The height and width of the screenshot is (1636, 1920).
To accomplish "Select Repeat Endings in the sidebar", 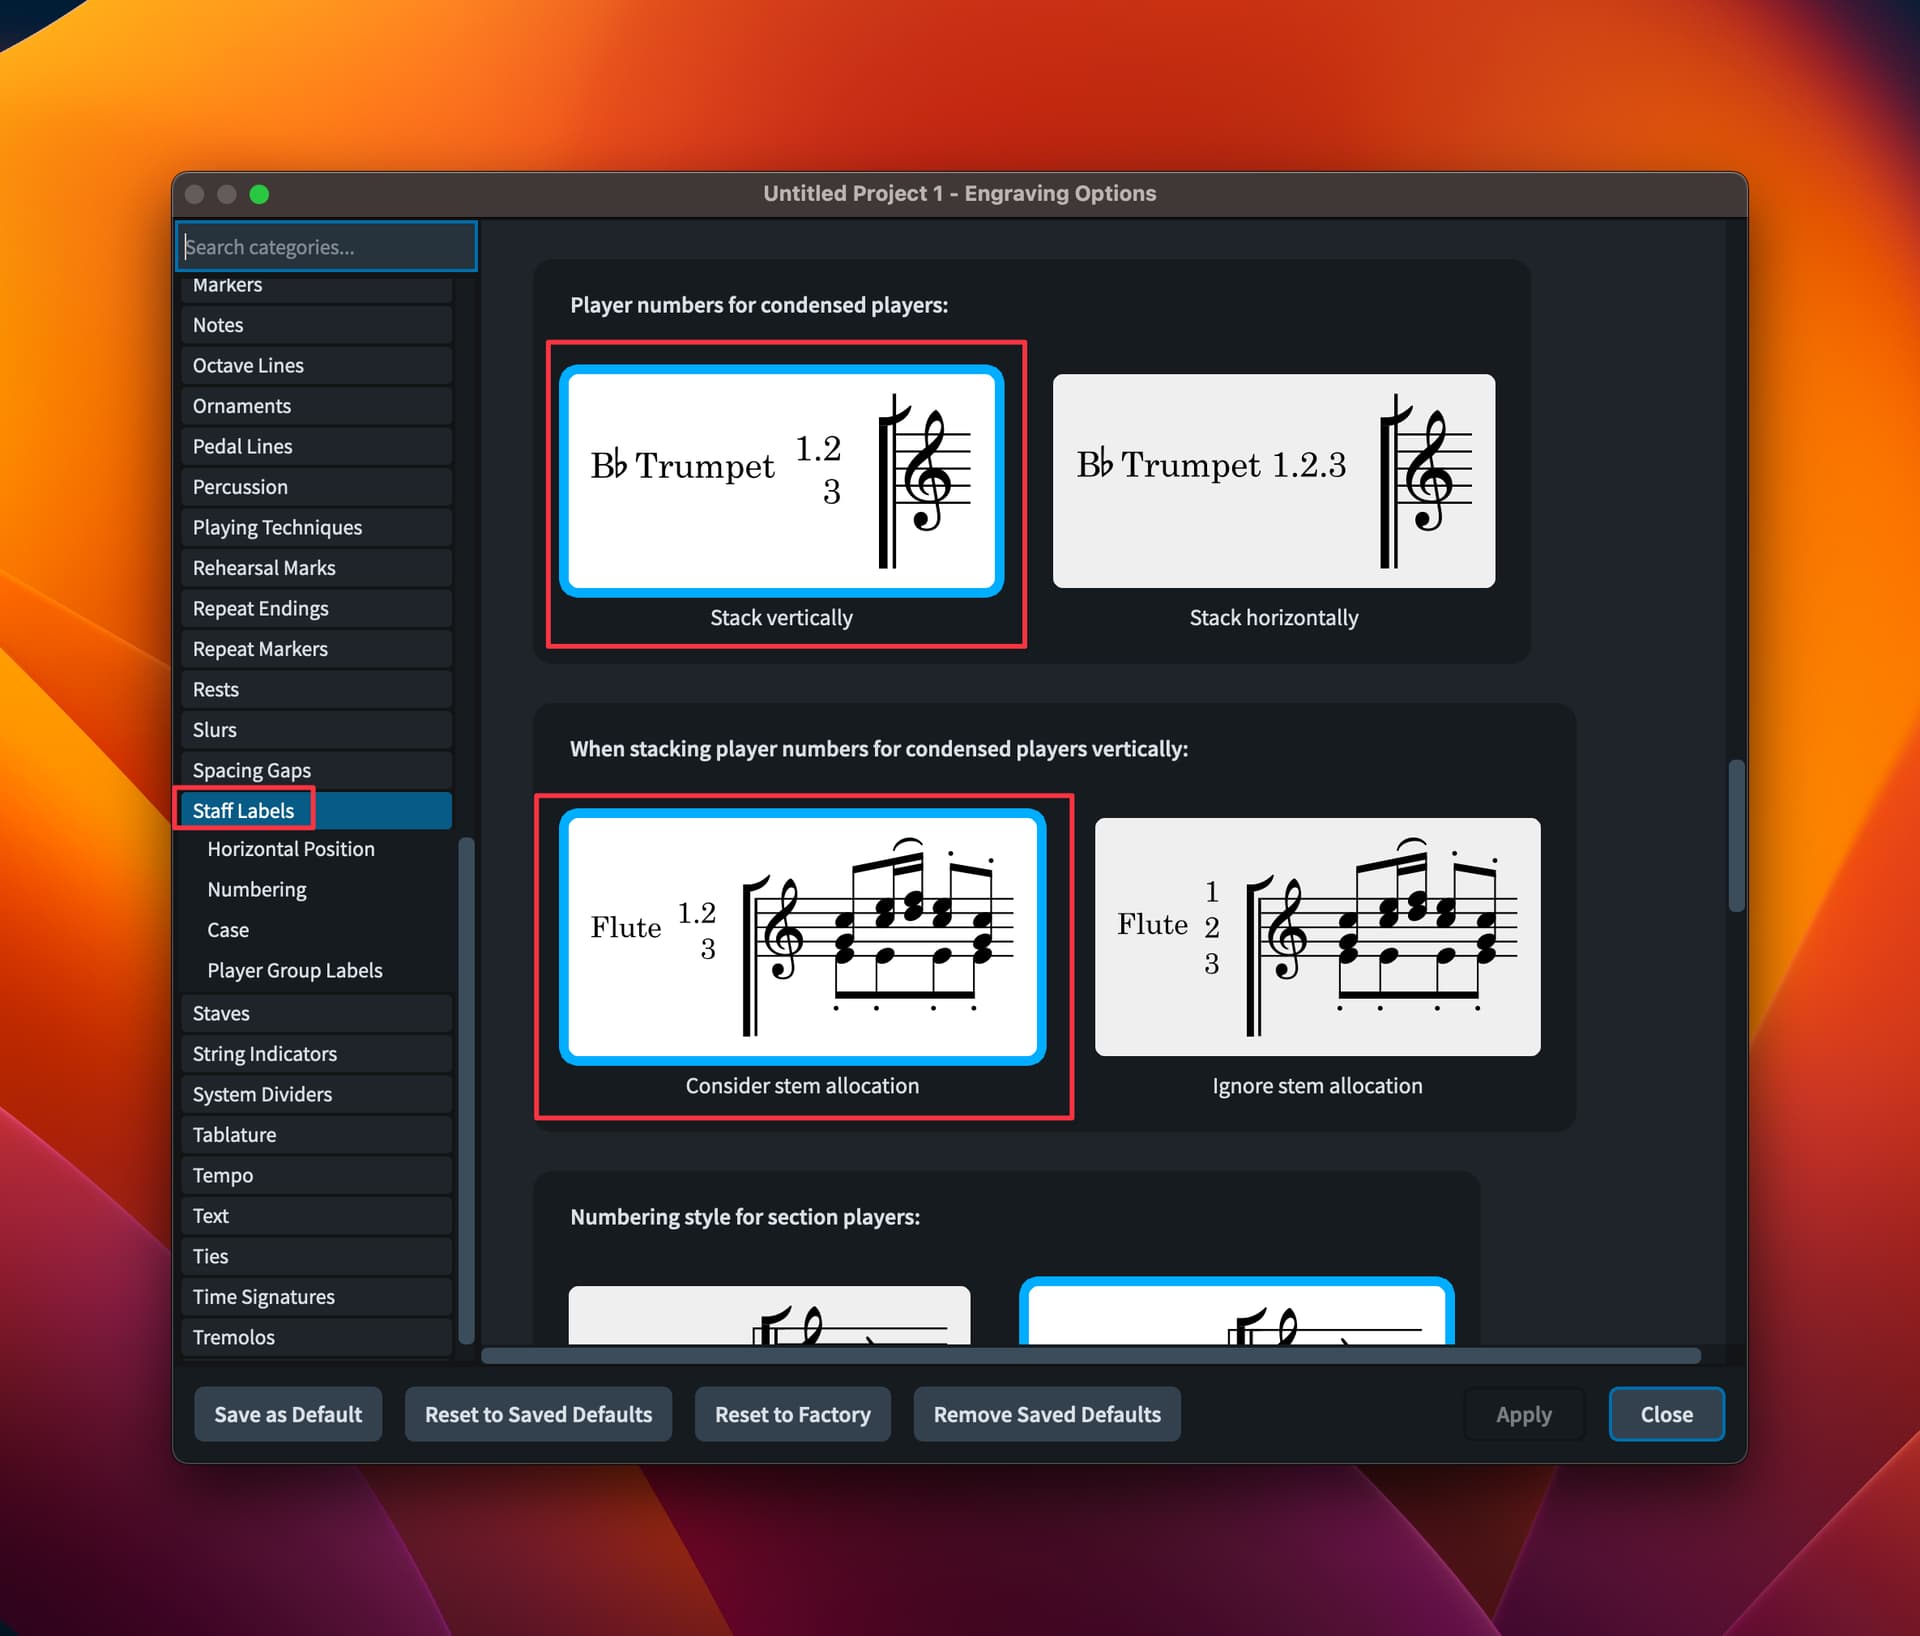I will [x=316, y=609].
